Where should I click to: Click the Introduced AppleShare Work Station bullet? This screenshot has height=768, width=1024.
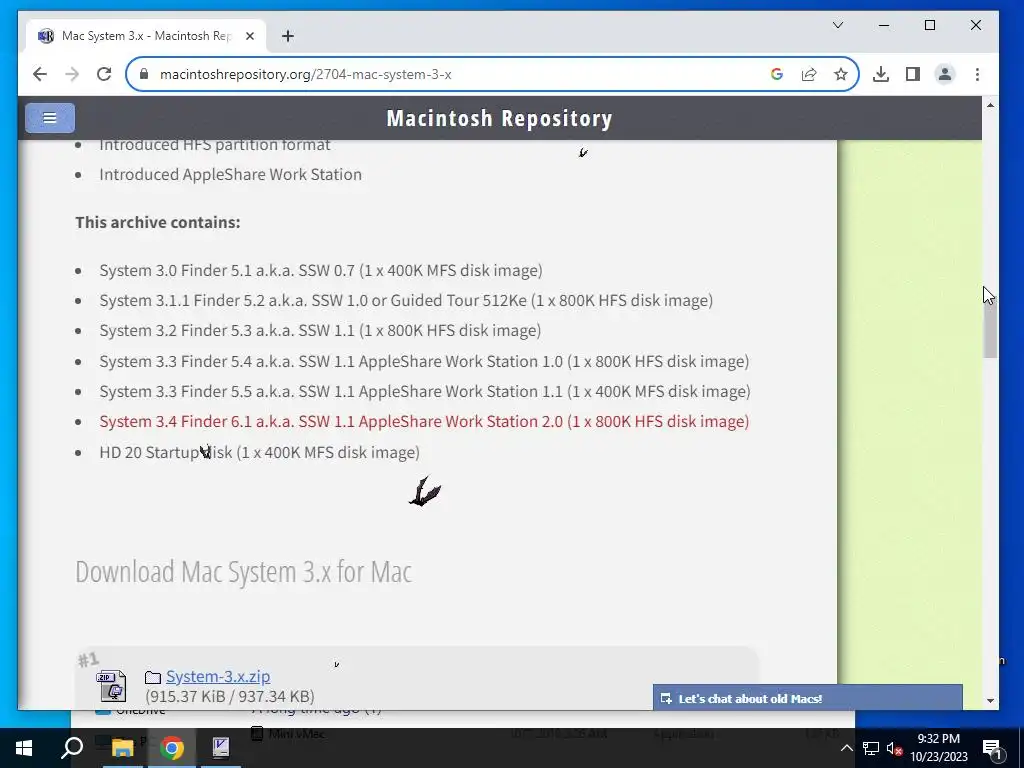tap(231, 174)
